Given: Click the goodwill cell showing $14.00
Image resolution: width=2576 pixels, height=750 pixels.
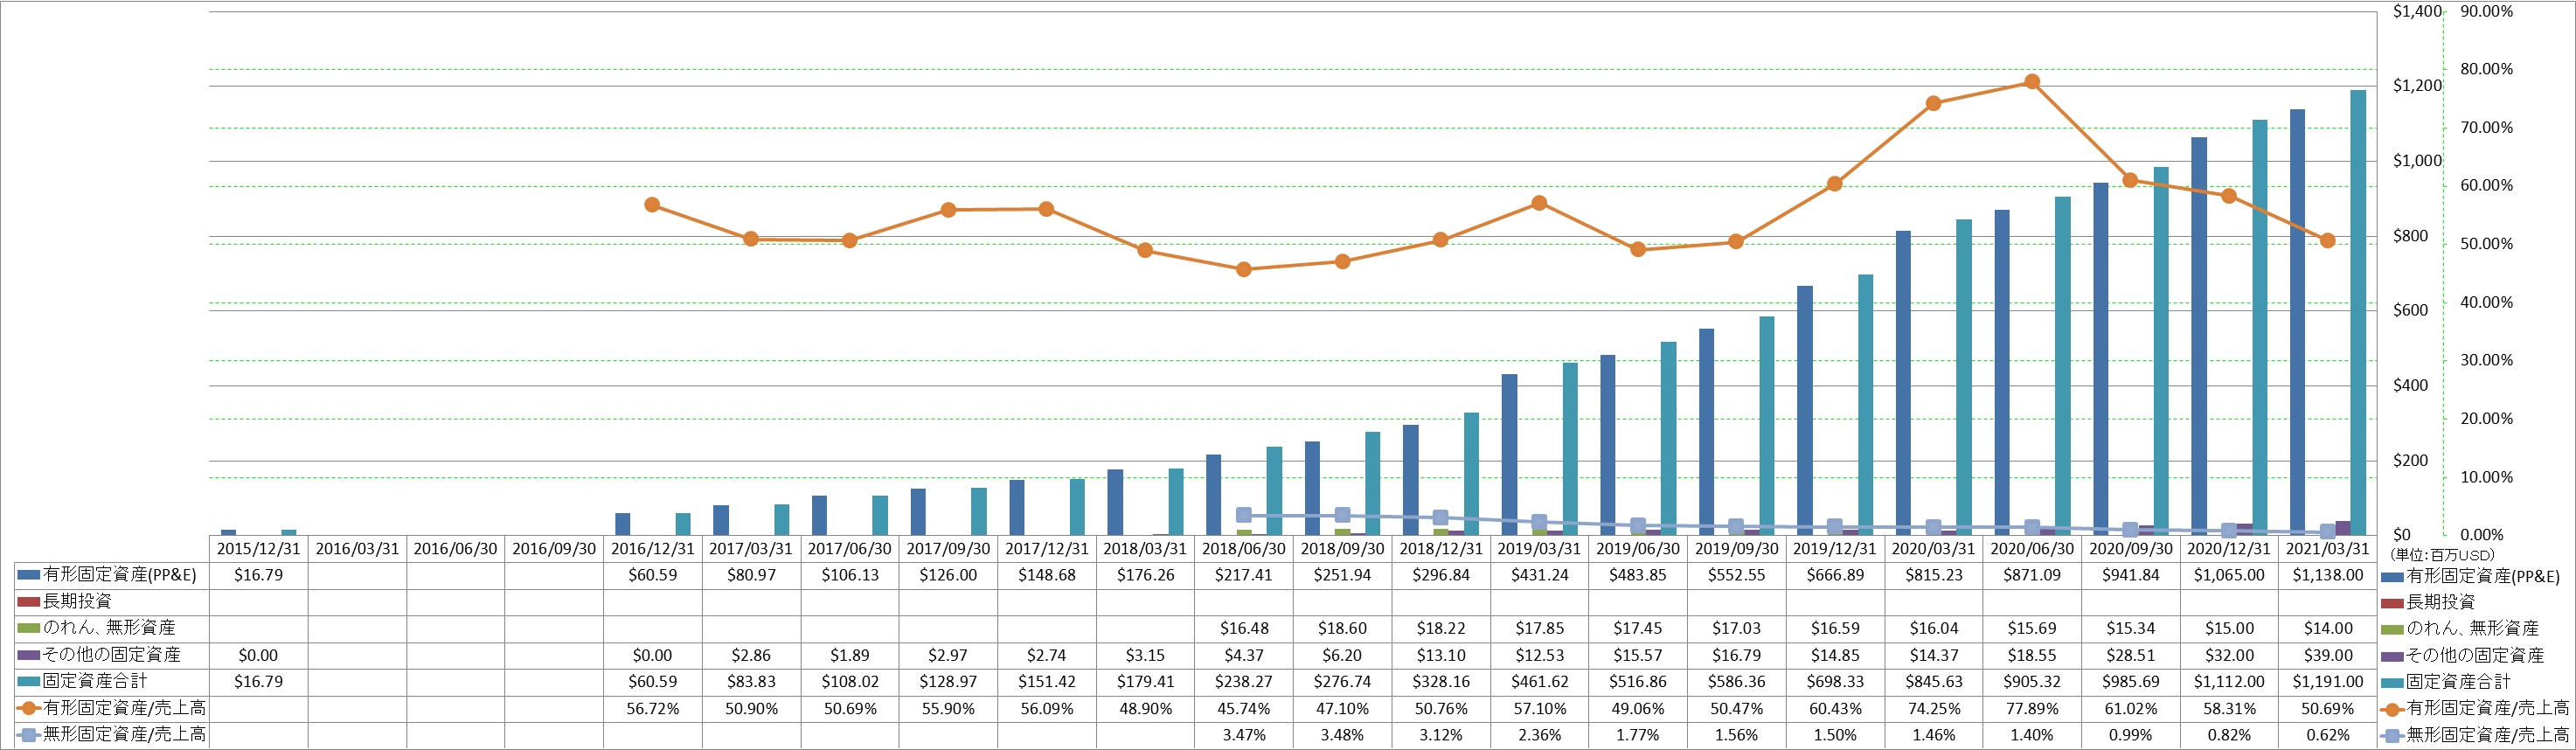Looking at the screenshot, I should (x=2328, y=629).
